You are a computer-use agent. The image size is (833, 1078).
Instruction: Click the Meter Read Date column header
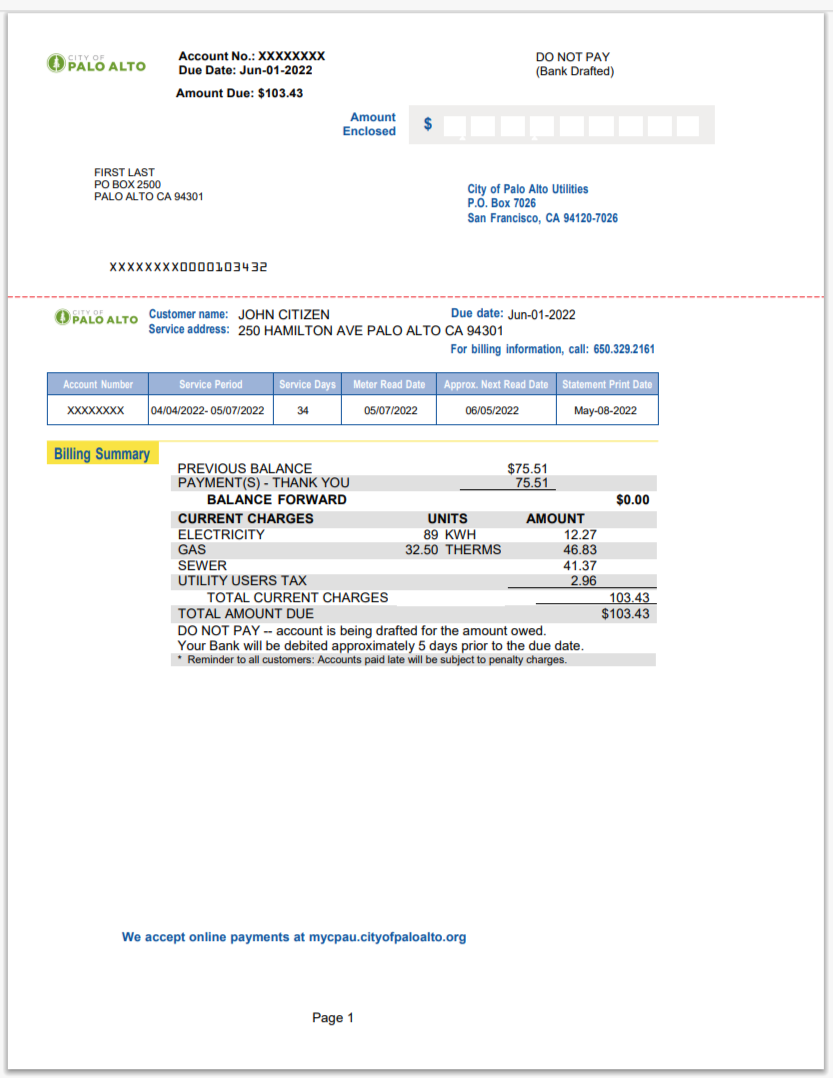(x=389, y=384)
